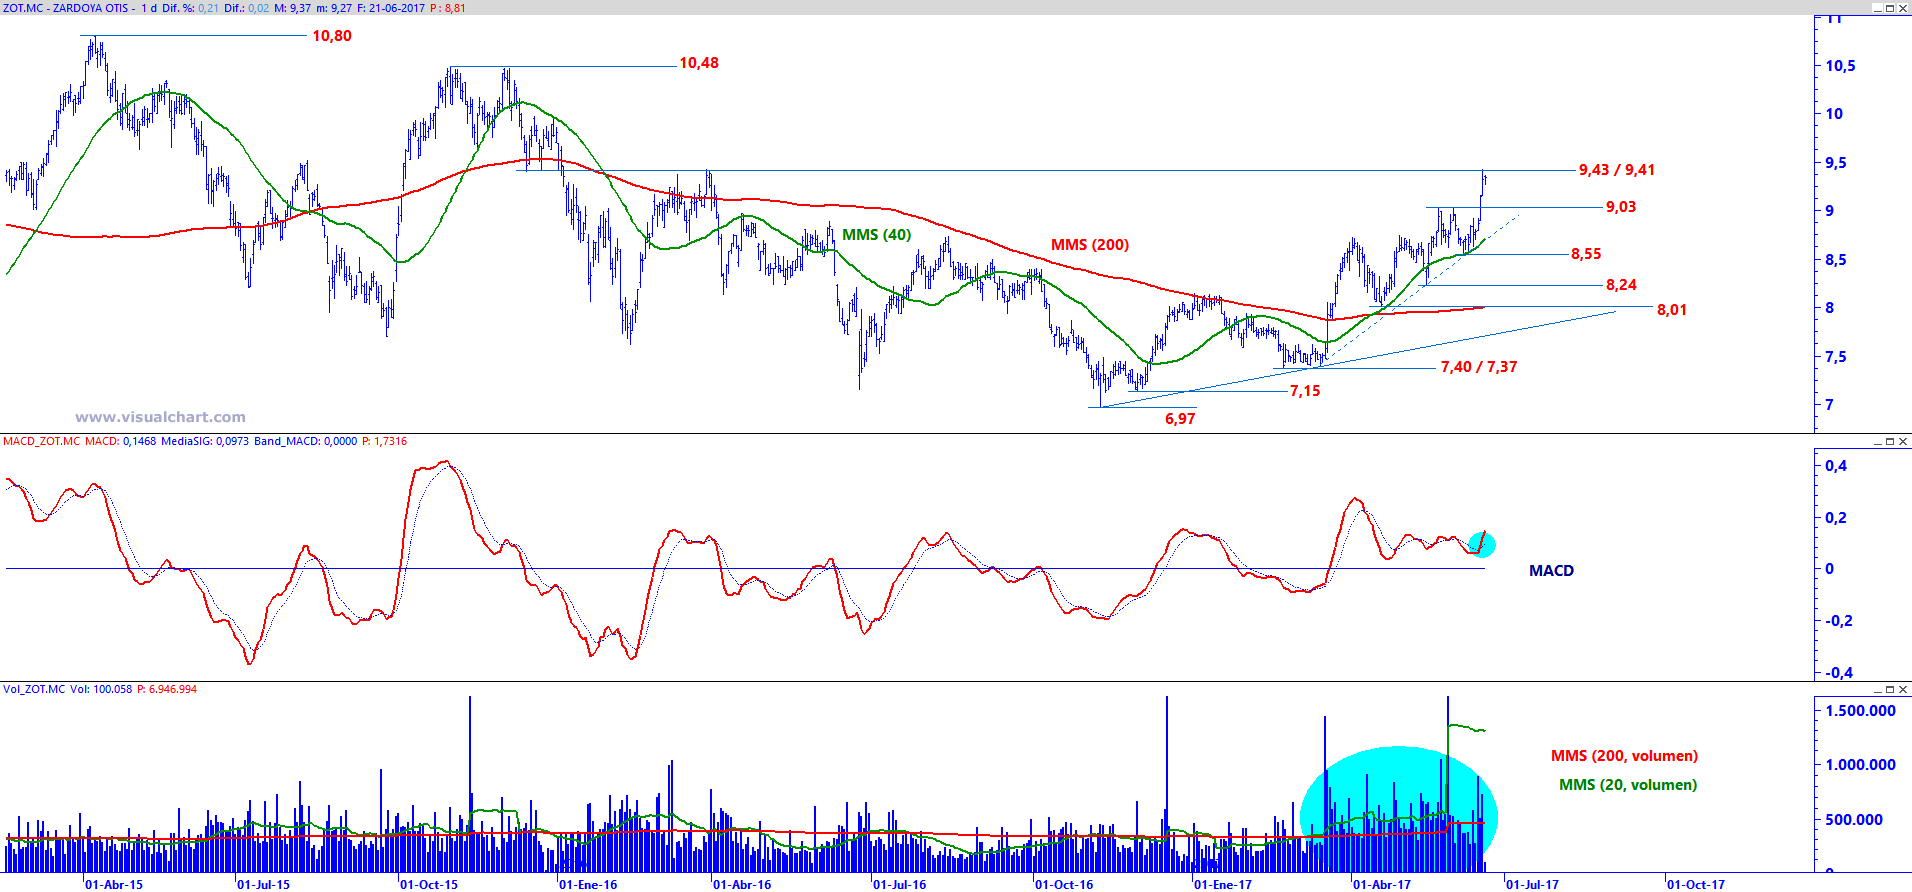Select the 6,97 low label
This screenshot has width=1912, height=892.
1180,419
